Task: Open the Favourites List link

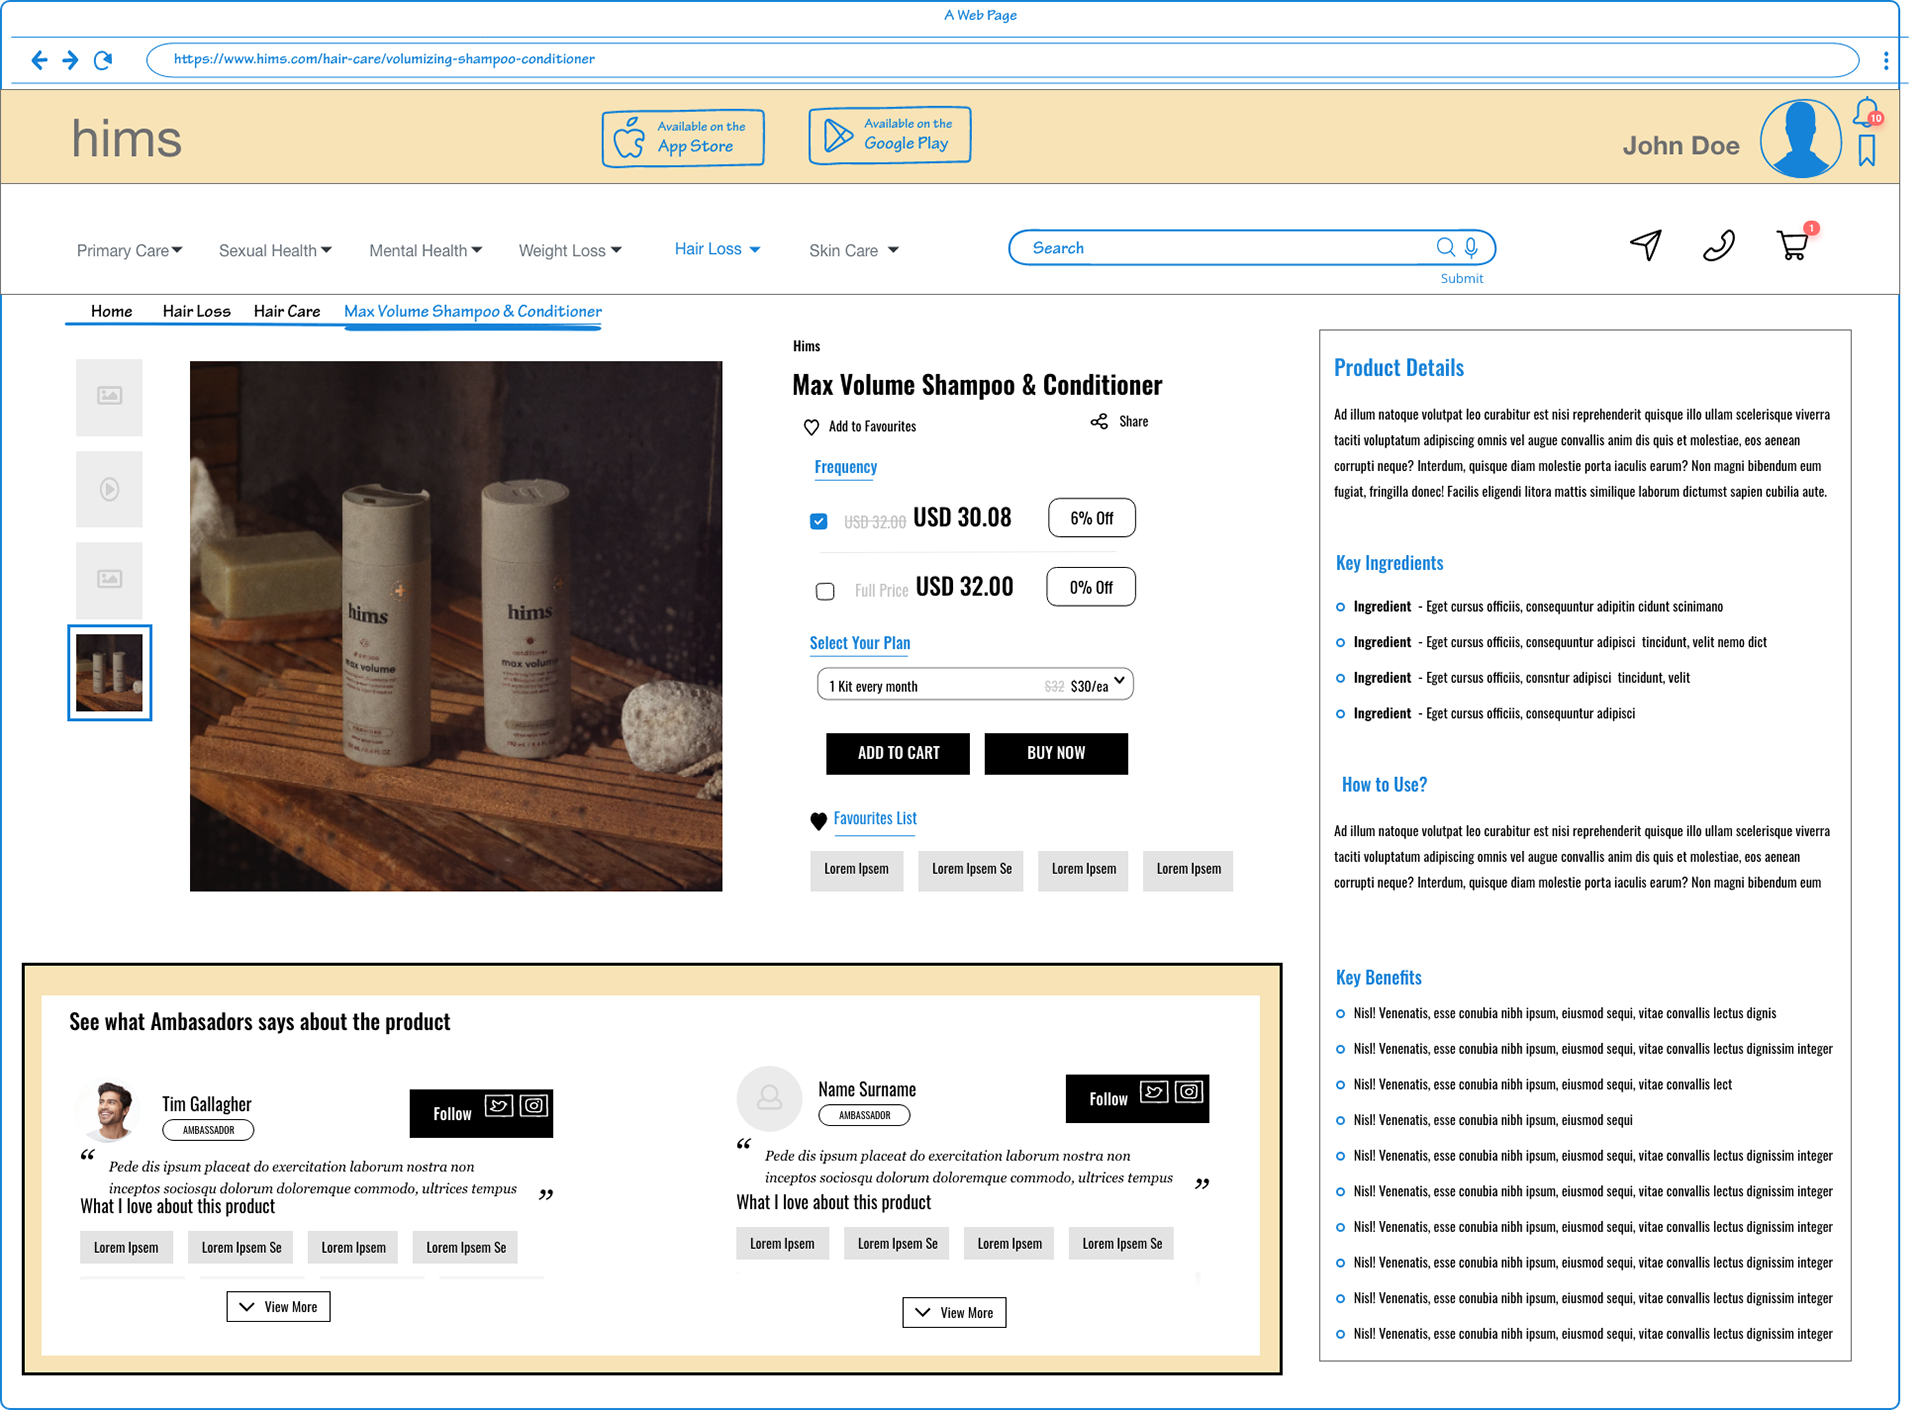Action: (x=875, y=819)
